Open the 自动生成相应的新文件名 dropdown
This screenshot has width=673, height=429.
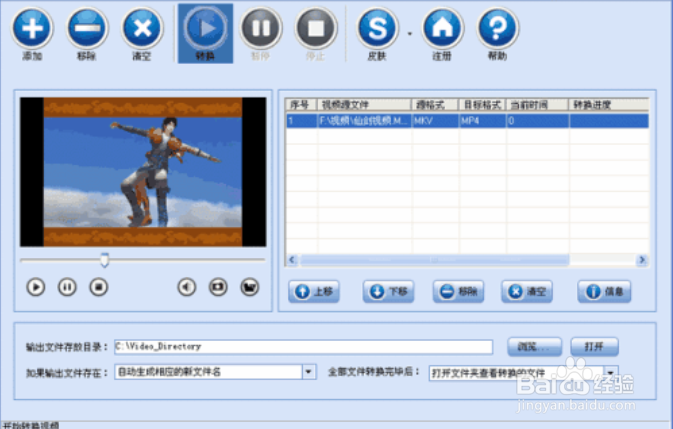(309, 372)
